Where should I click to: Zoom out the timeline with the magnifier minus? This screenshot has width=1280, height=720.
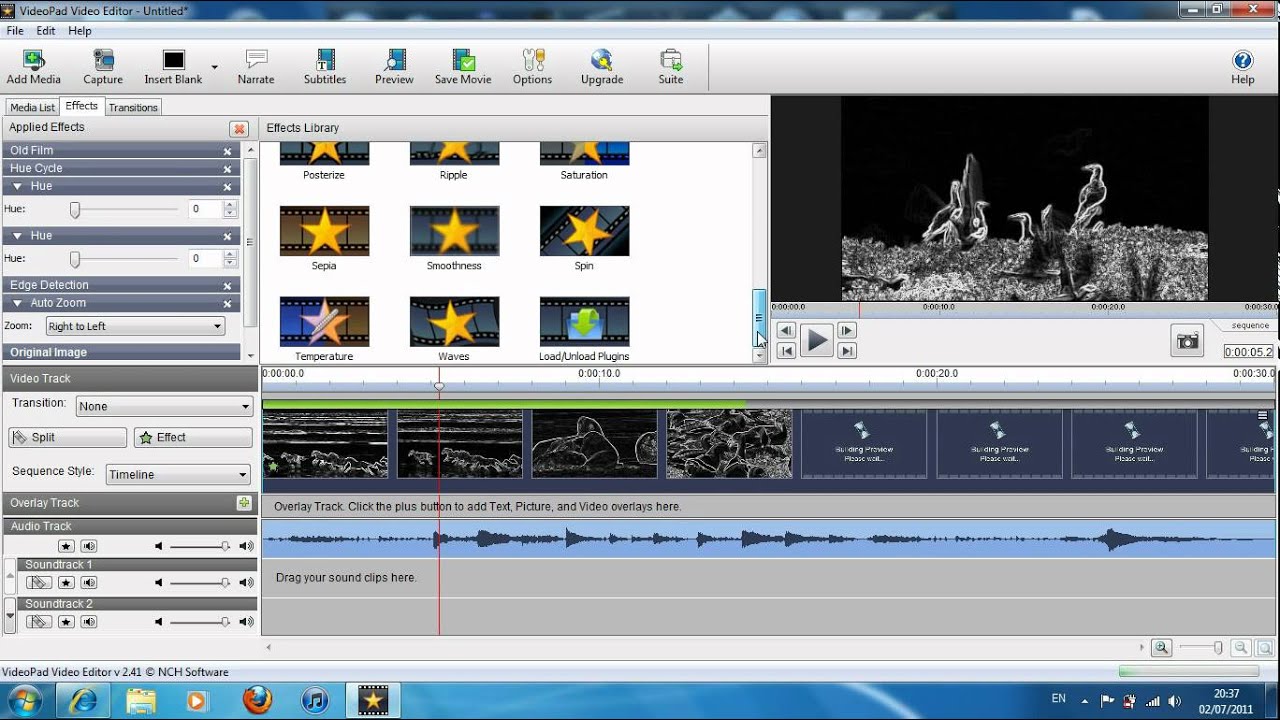[x=1240, y=648]
